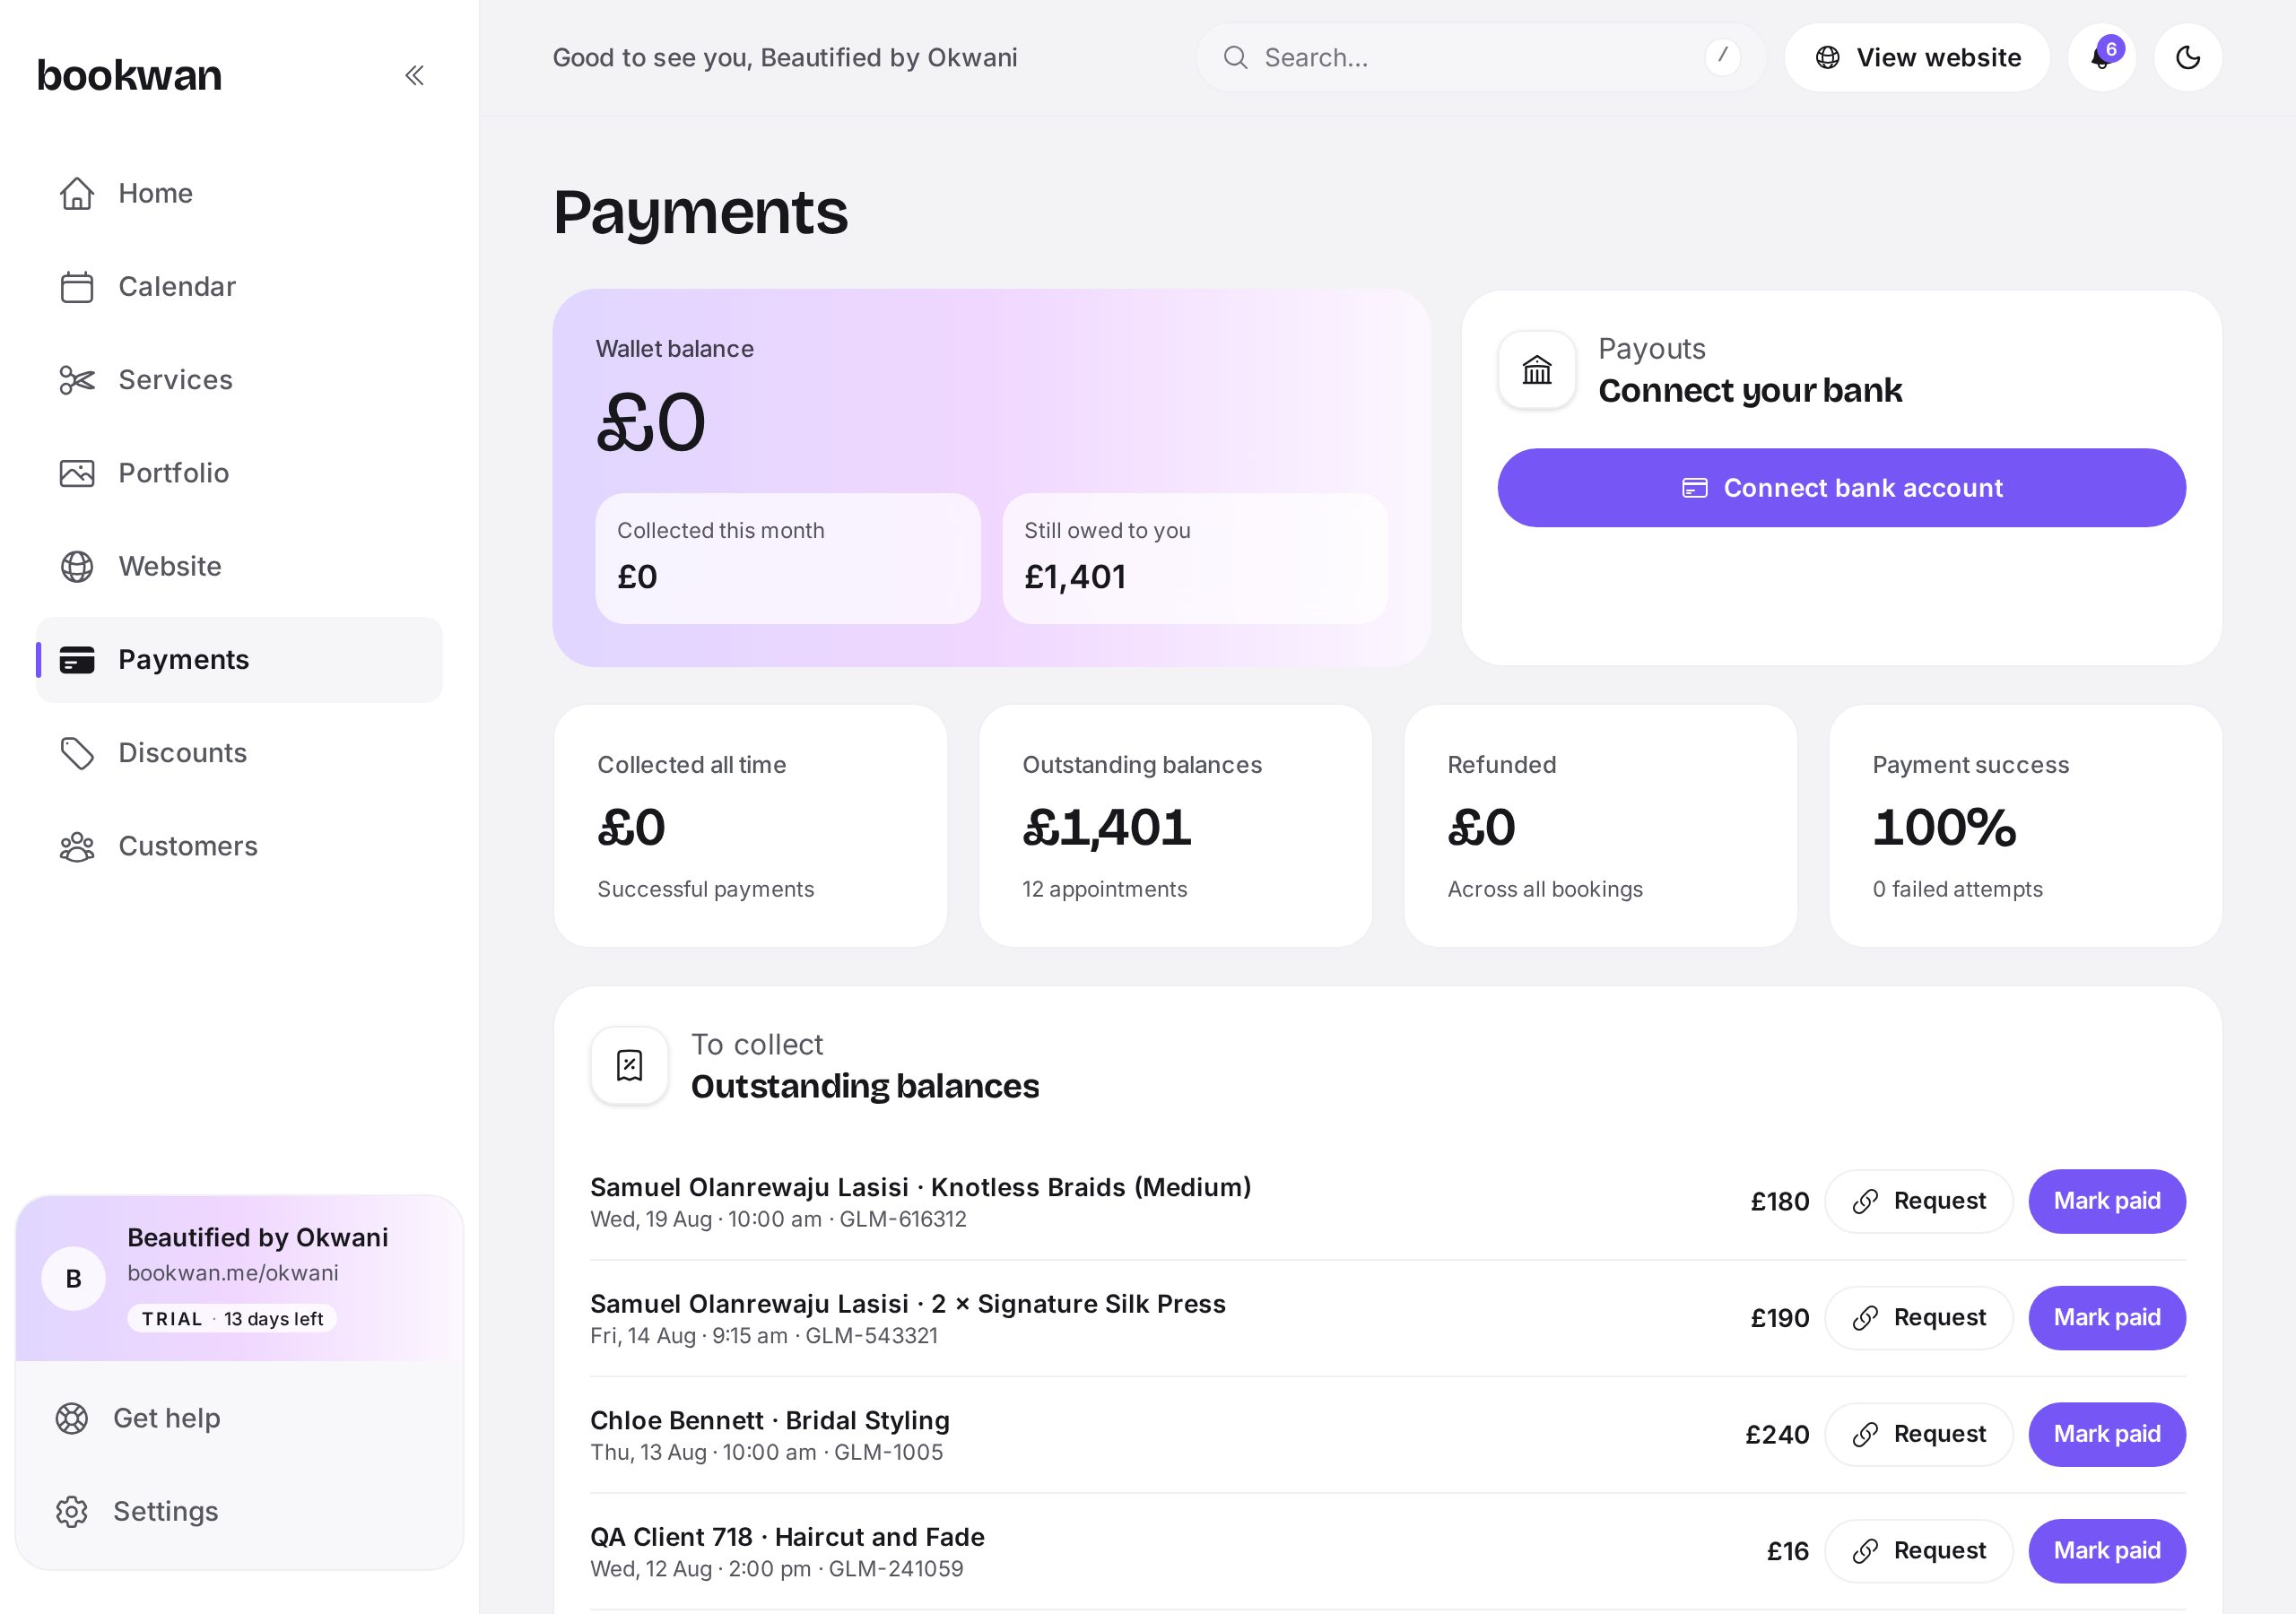
Task: Click the Settings gear icon
Action: pos(72,1511)
